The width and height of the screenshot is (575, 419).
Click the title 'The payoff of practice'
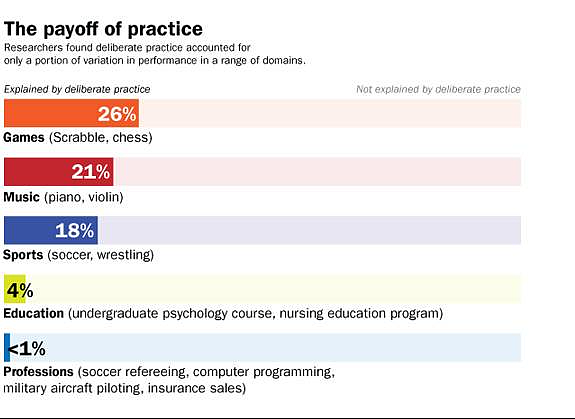103,29
